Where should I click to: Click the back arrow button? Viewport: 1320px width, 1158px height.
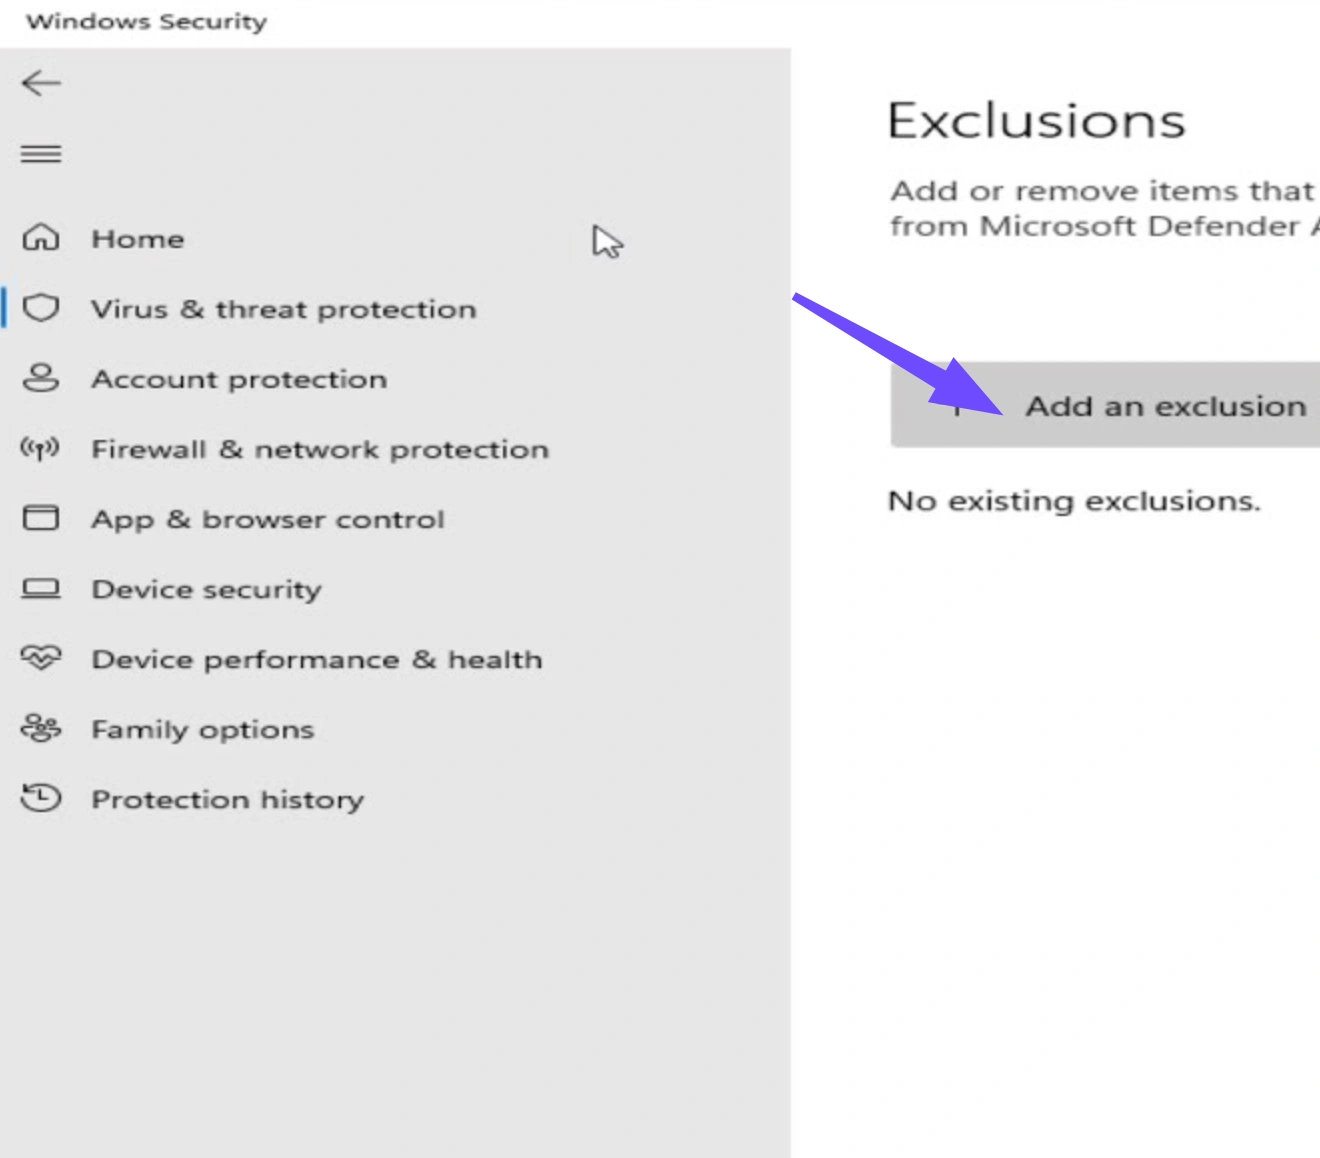[41, 83]
